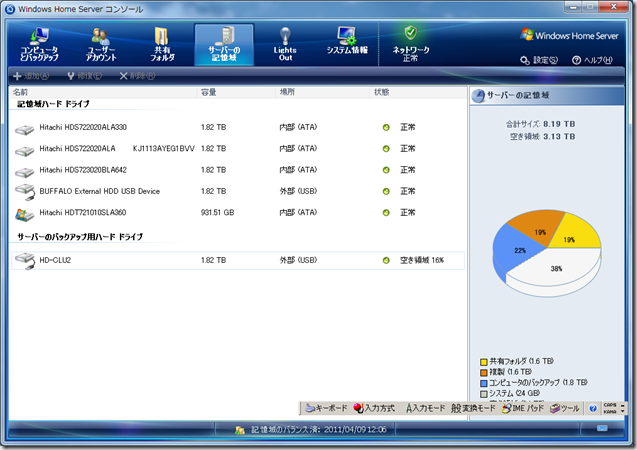This screenshot has height=450, width=637.
Task: Click drive icon for Hitachi HDS722020ALA330
Action: [25, 130]
